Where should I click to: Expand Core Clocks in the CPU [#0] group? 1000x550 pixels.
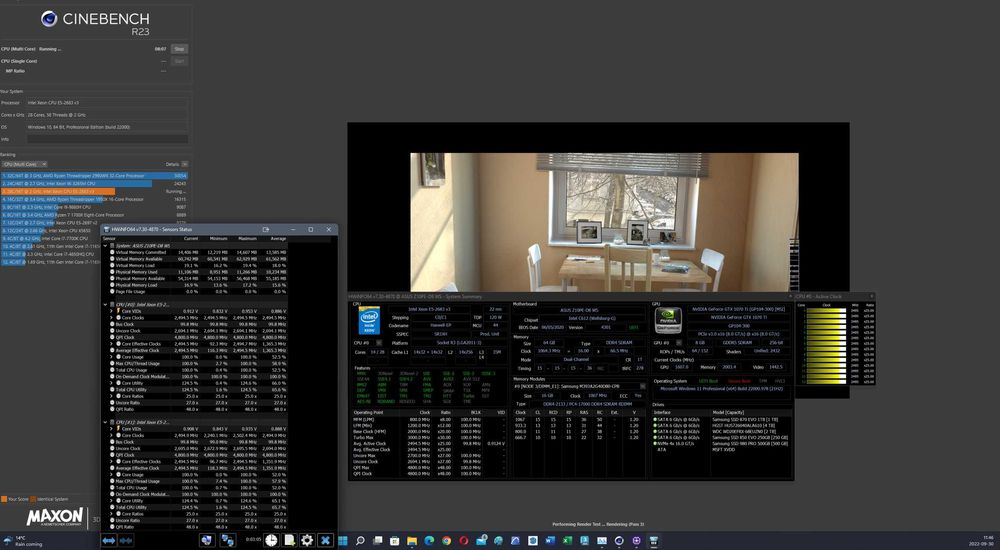111,317
